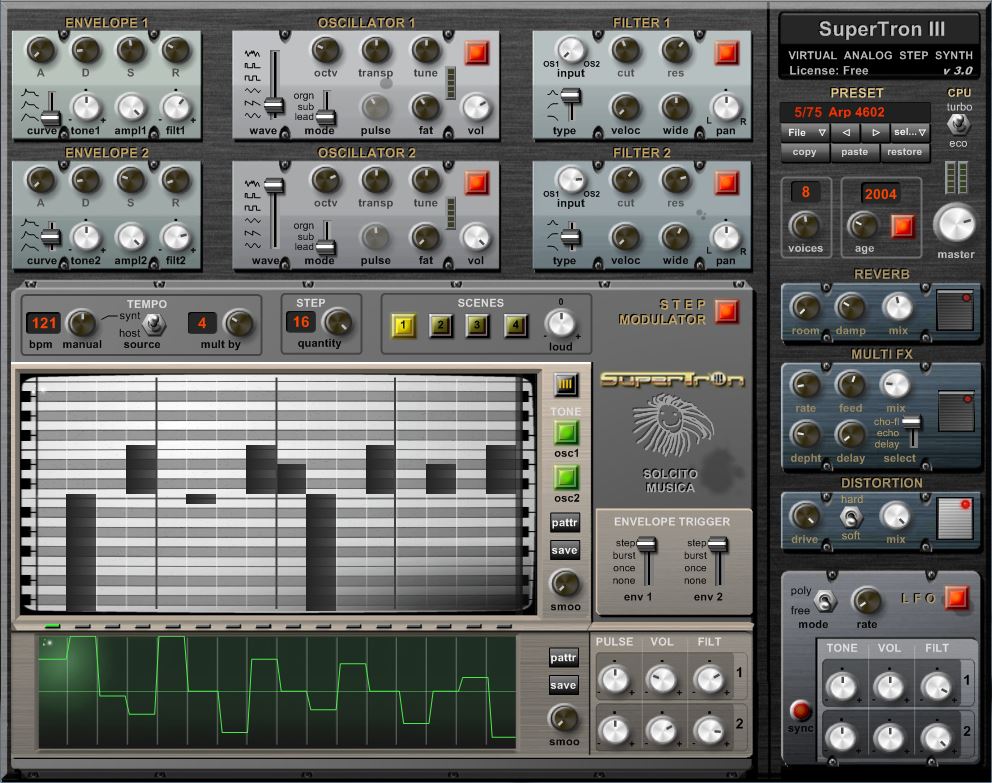This screenshot has width=992, height=783.
Task: Toggle the green osc2 tone button
Action: 566,478
